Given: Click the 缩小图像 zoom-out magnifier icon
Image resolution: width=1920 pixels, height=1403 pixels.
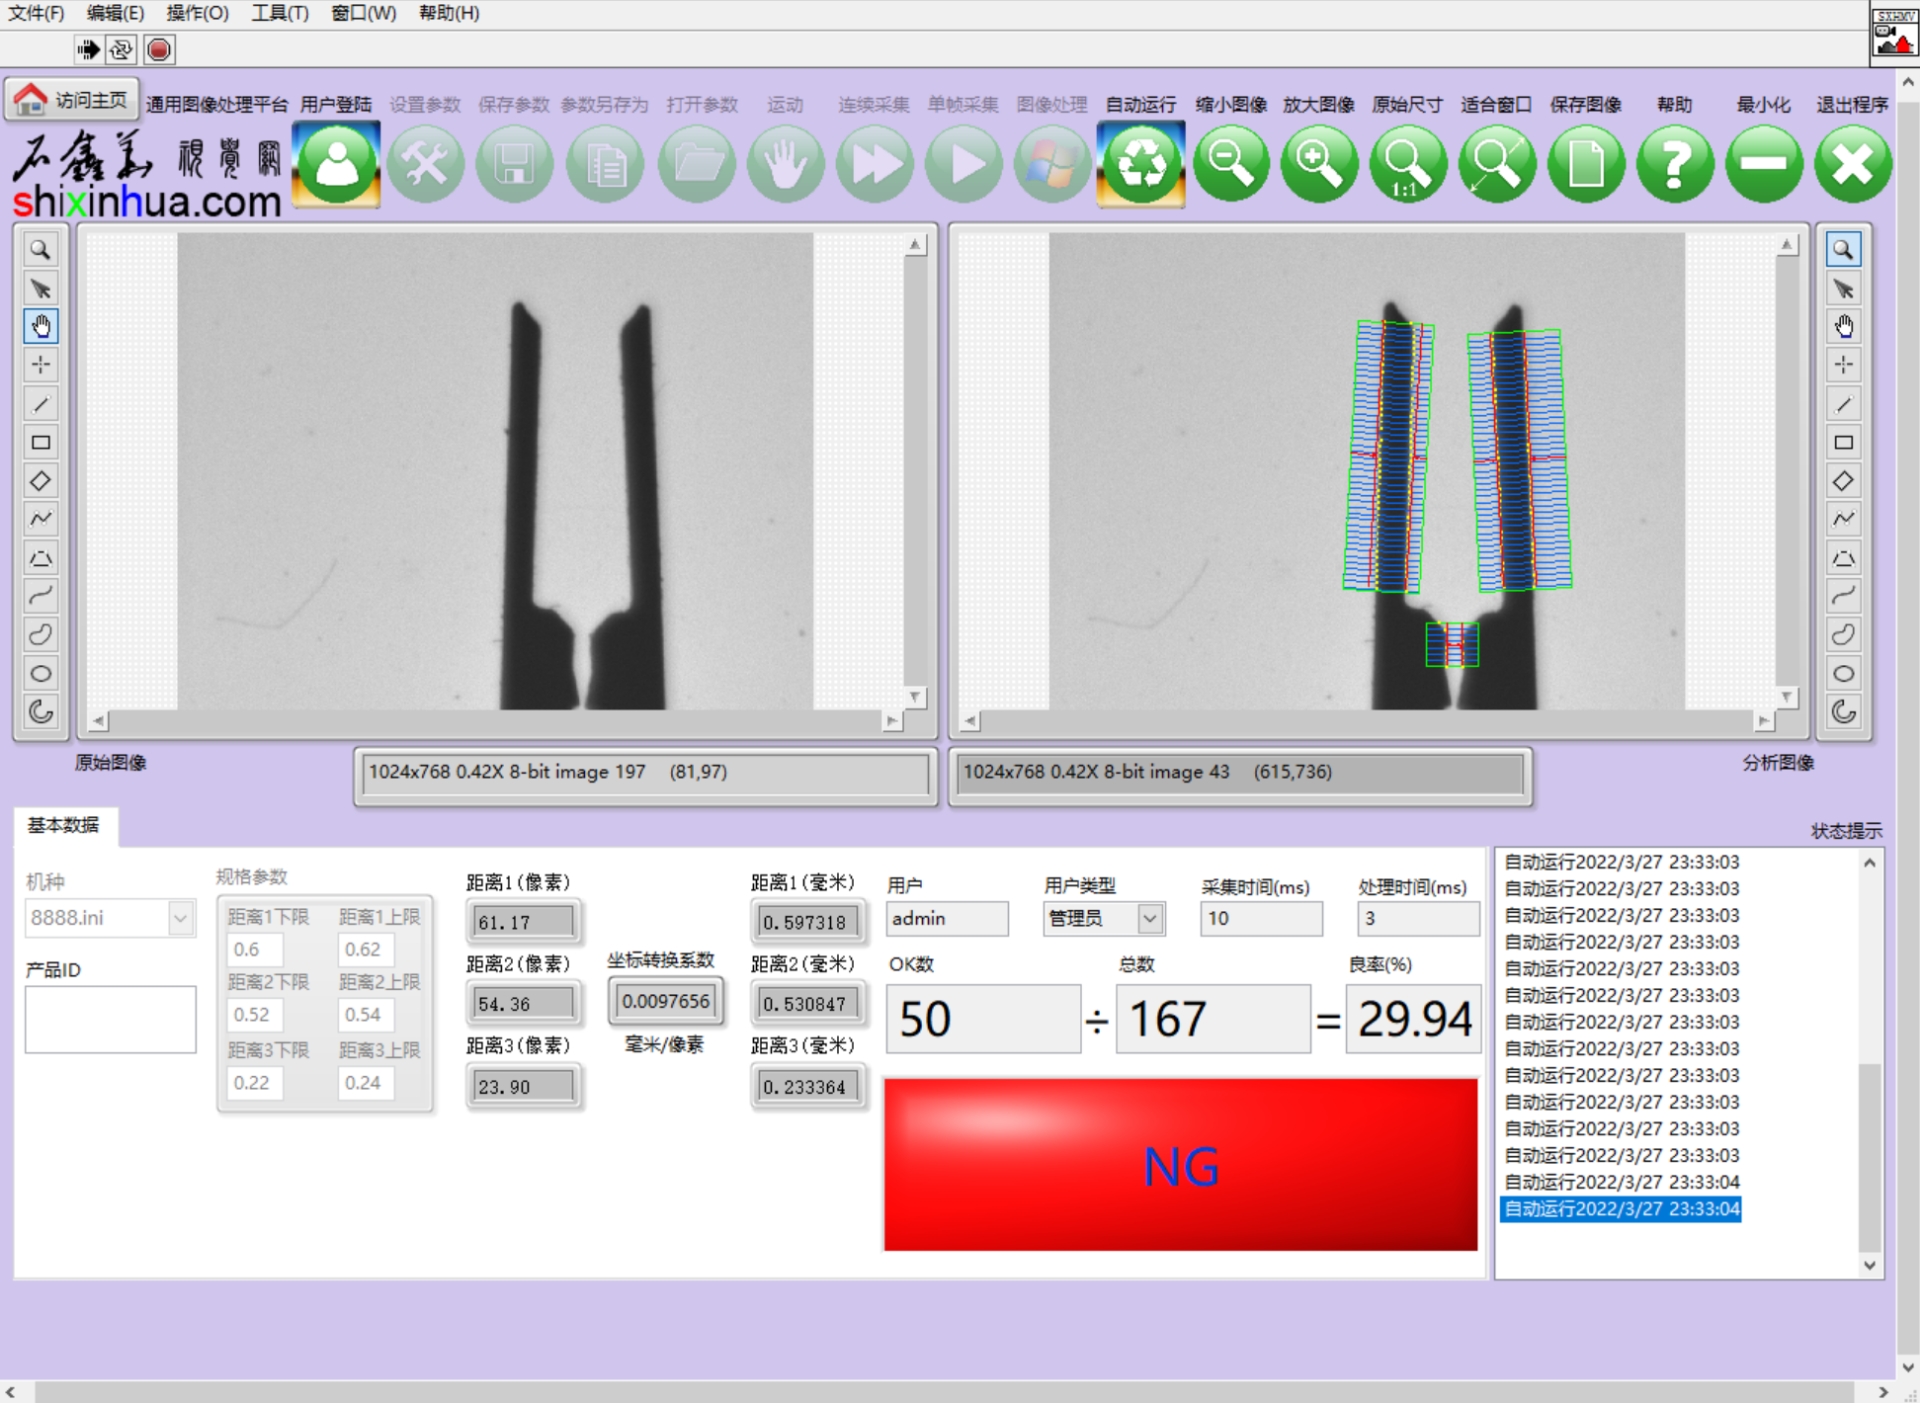Looking at the screenshot, I should (1230, 164).
